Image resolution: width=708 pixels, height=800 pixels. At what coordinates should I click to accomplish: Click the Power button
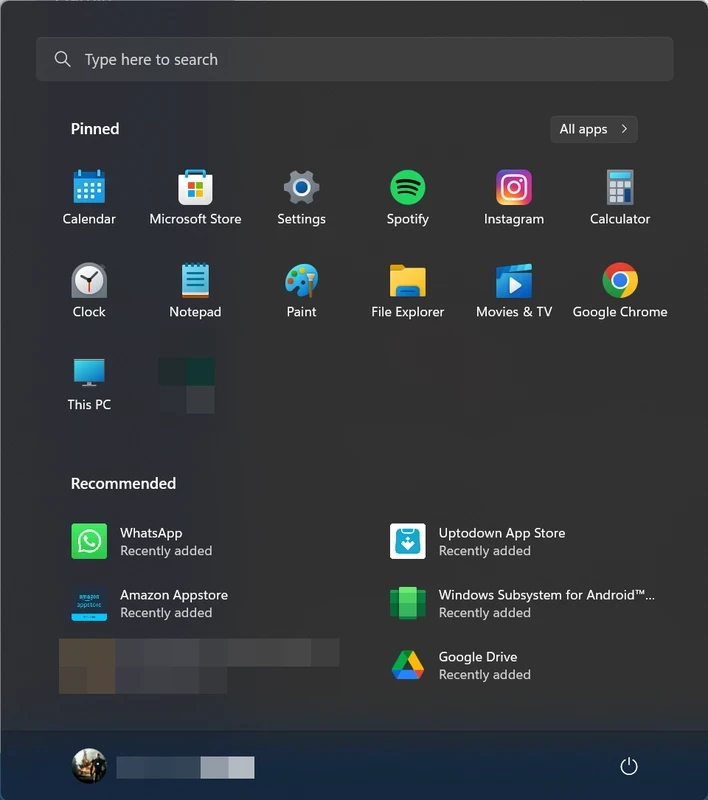(629, 767)
